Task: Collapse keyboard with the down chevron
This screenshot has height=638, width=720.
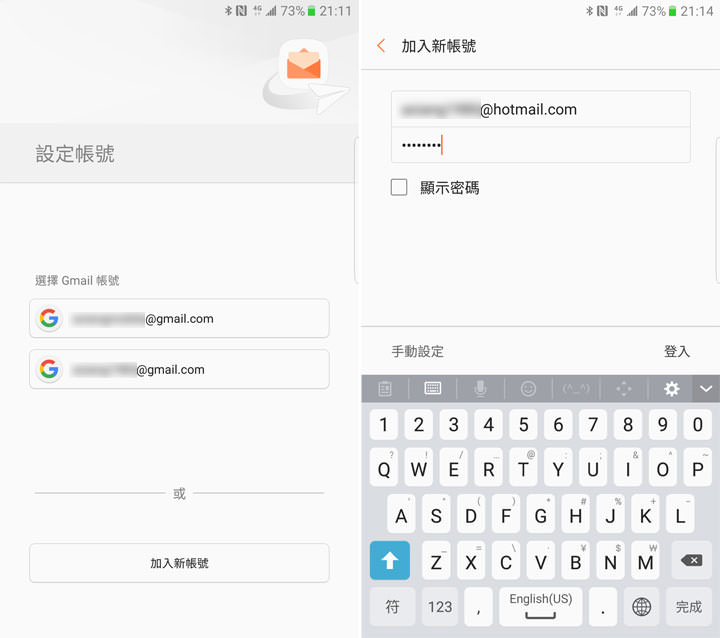Action: (706, 388)
